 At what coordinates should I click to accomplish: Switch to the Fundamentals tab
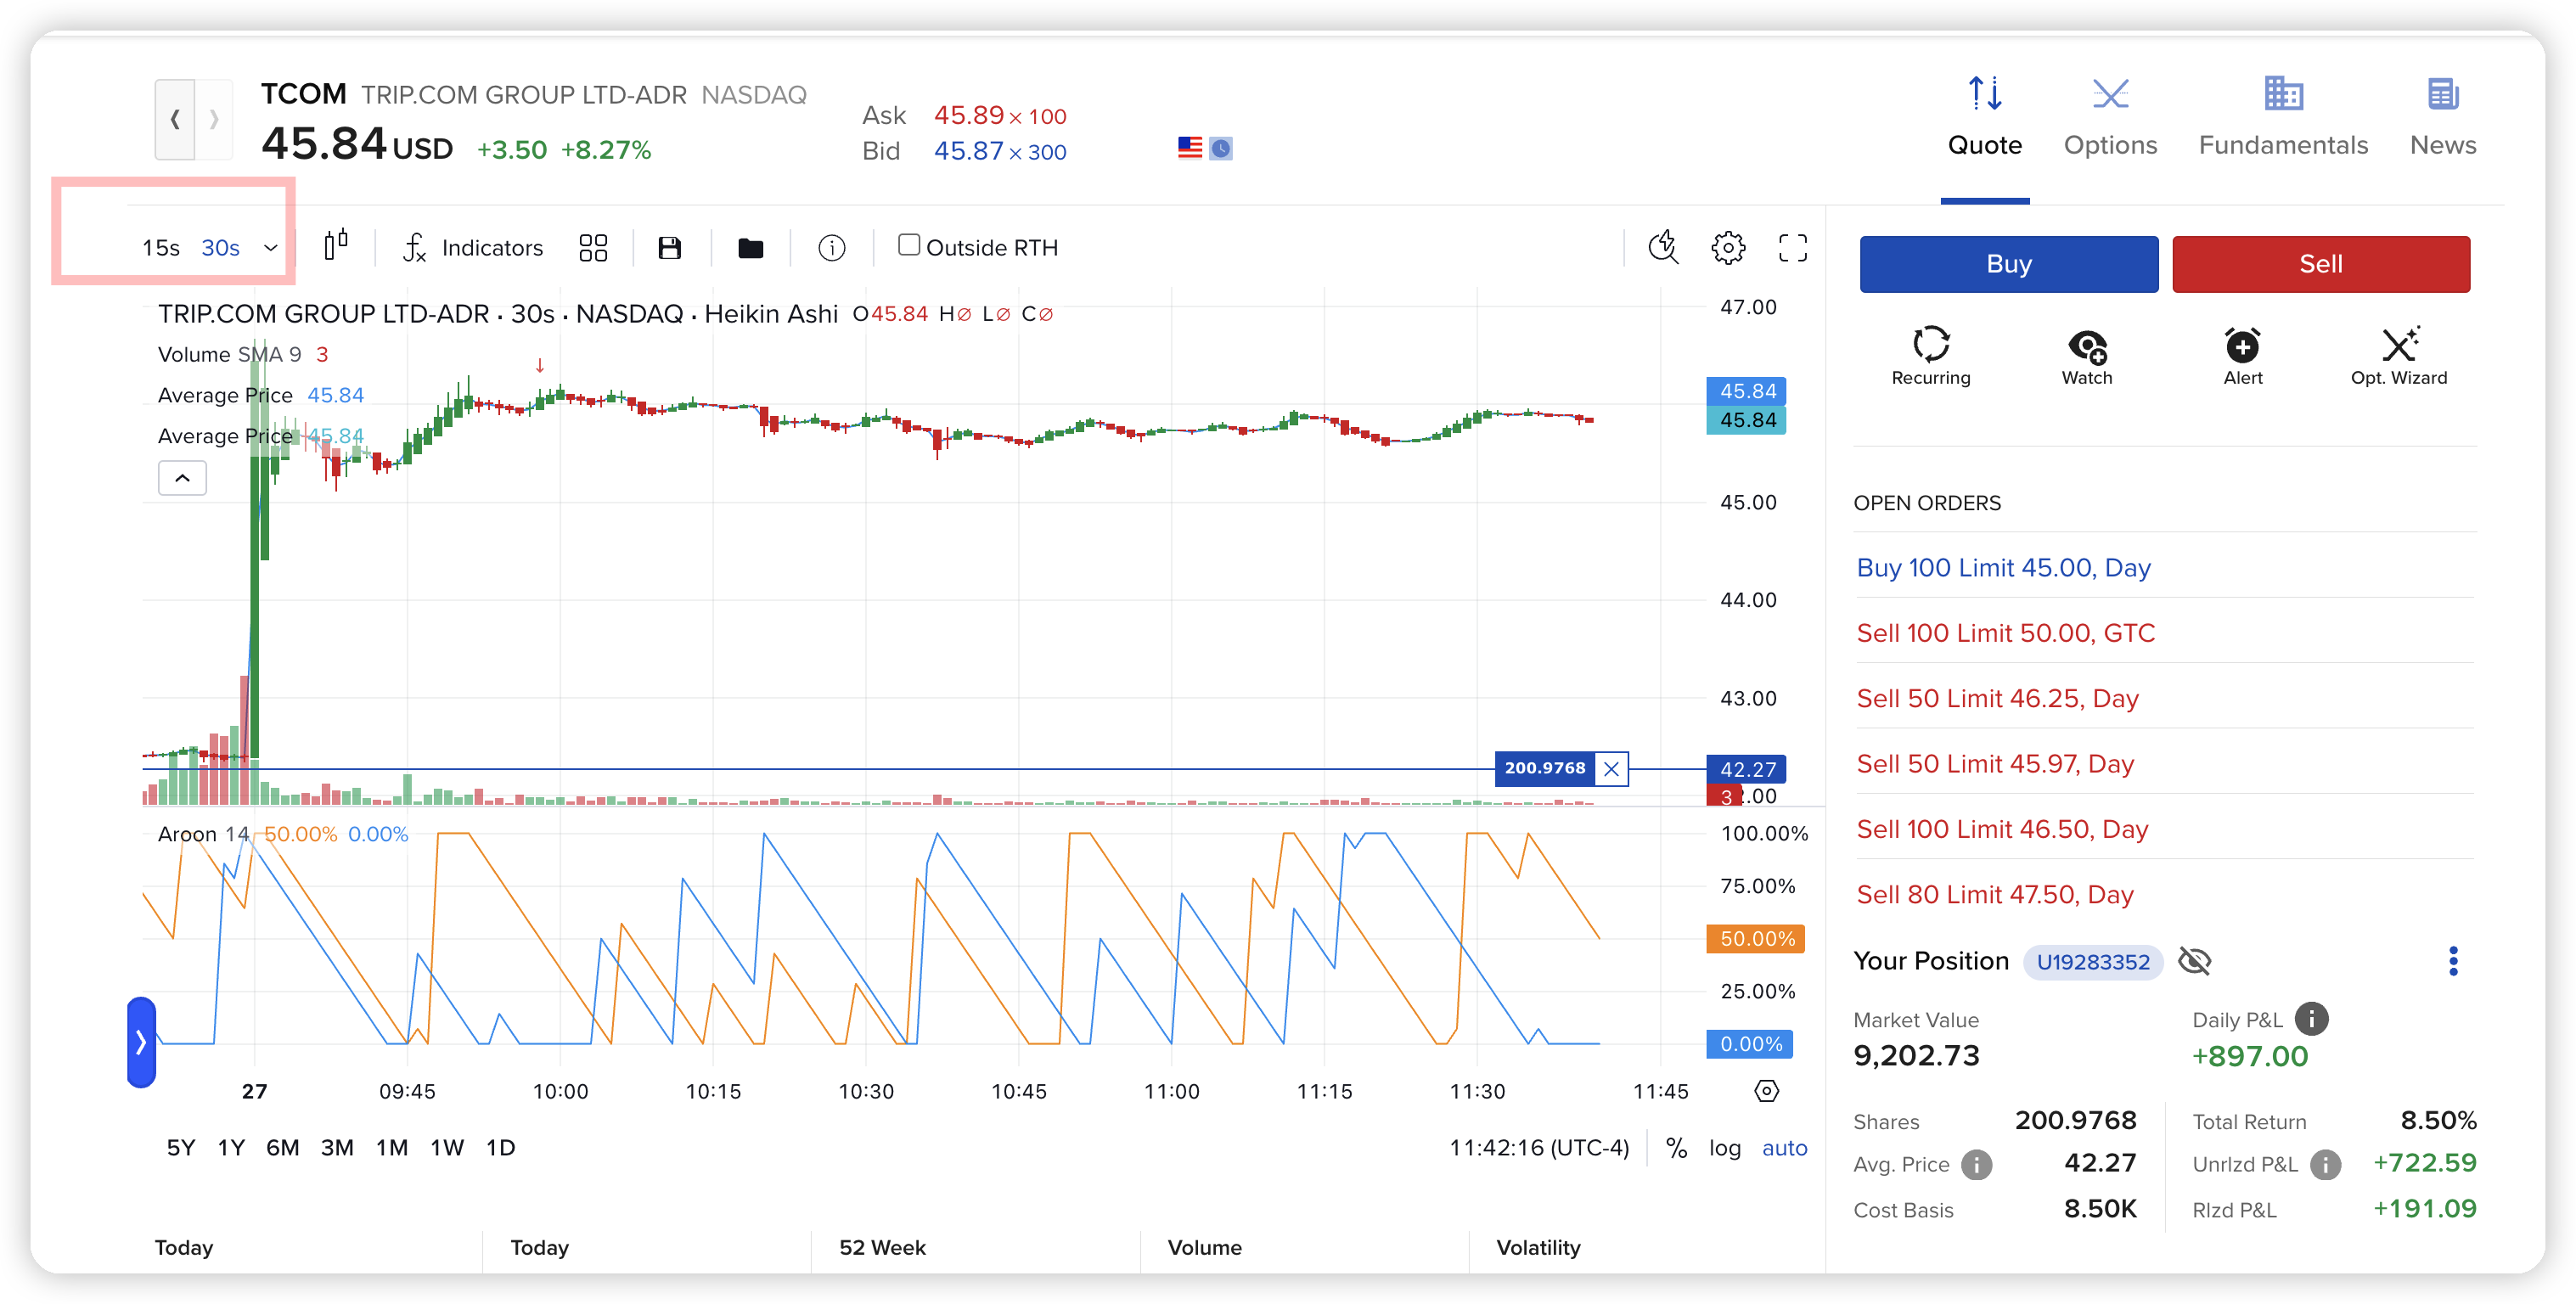click(x=2283, y=118)
